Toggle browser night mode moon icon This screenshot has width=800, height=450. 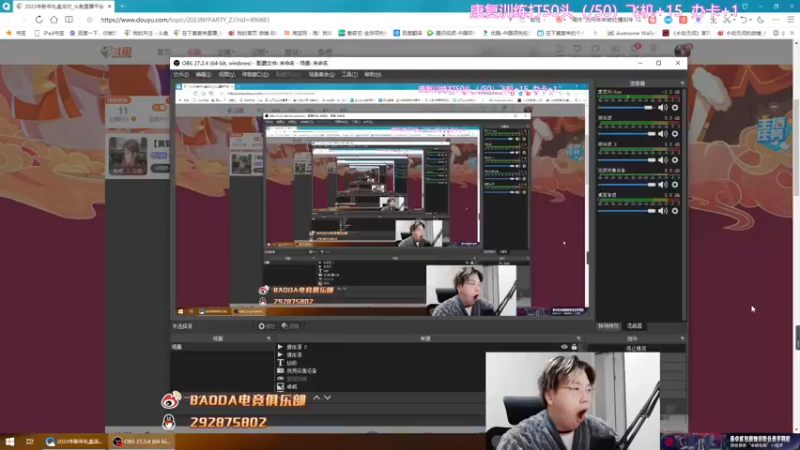tap(761, 19)
